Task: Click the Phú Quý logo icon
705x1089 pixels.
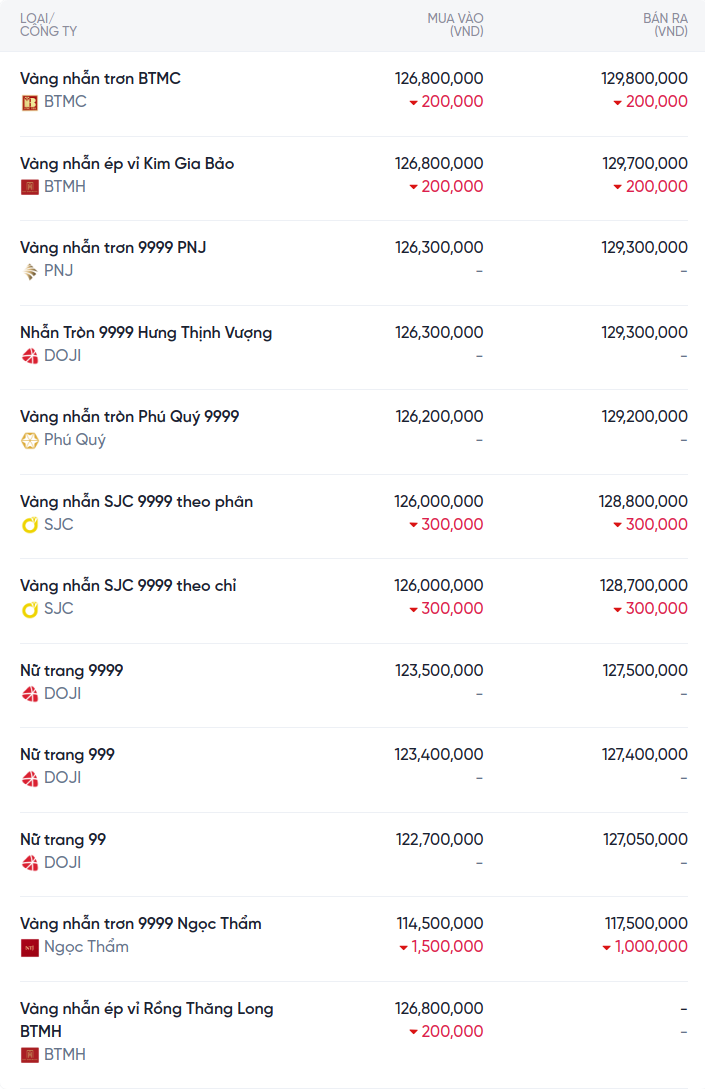Action: 30,440
